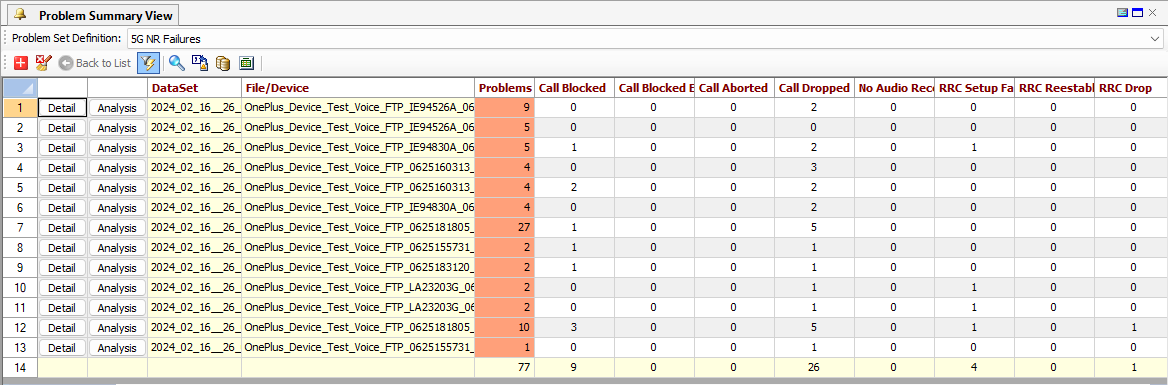The image size is (1168, 385).
Task: Click Call Blocked value 3 in row 12
Action: pos(574,328)
